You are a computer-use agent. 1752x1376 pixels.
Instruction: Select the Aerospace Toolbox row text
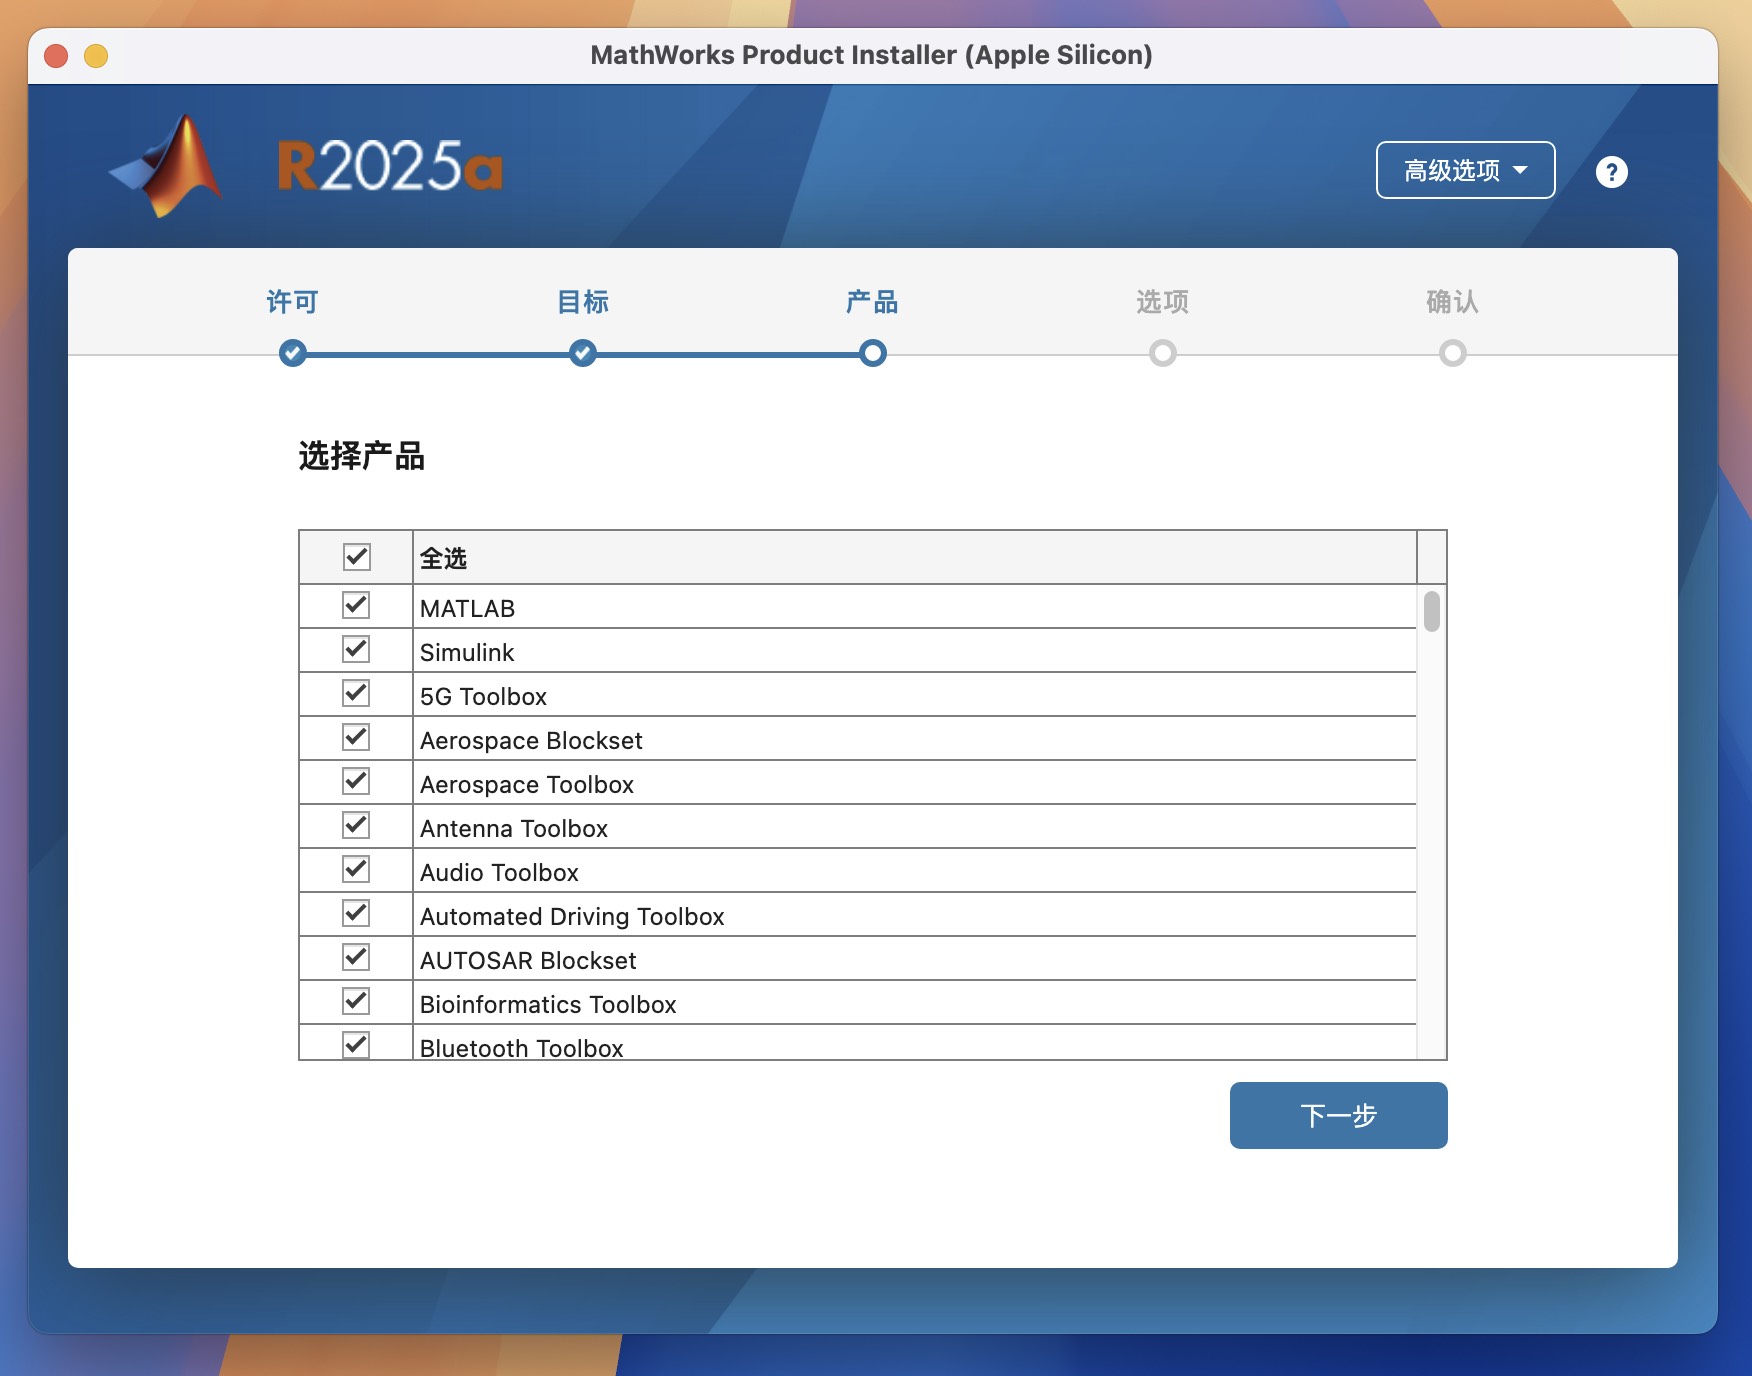coord(527,784)
